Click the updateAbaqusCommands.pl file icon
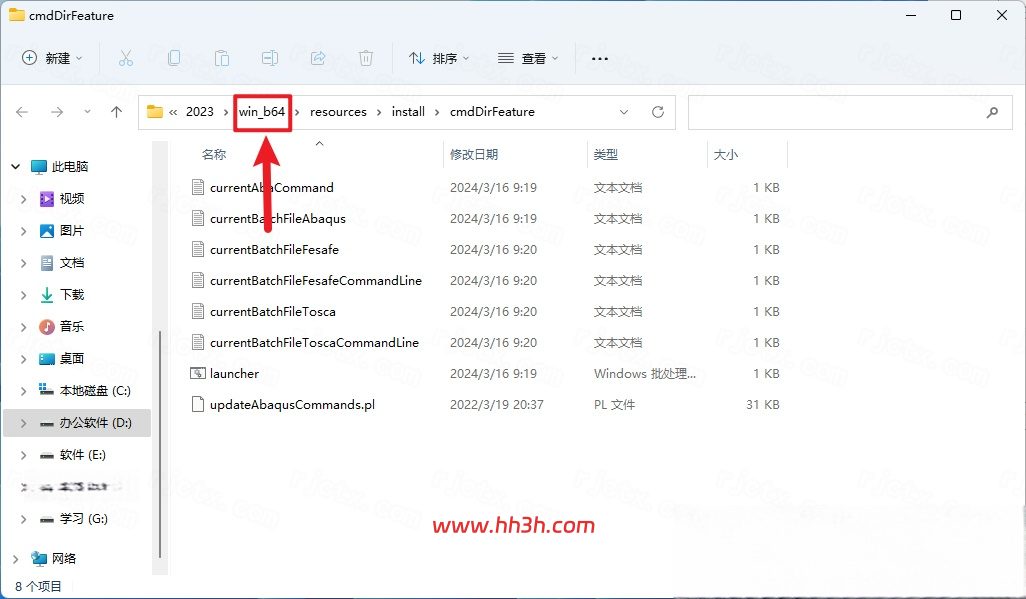1026x599 pixels. [x=198, y=405]
